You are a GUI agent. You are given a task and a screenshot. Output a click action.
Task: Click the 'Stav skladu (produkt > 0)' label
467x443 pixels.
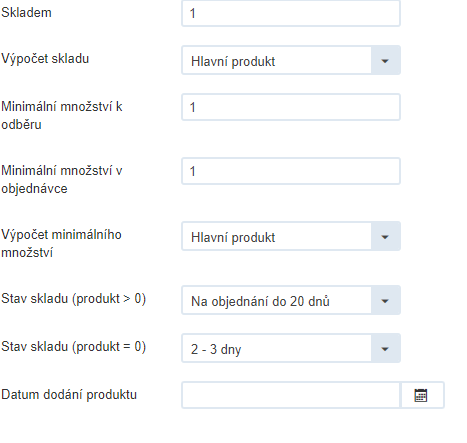pyautogui.click(x=74, y=299)
